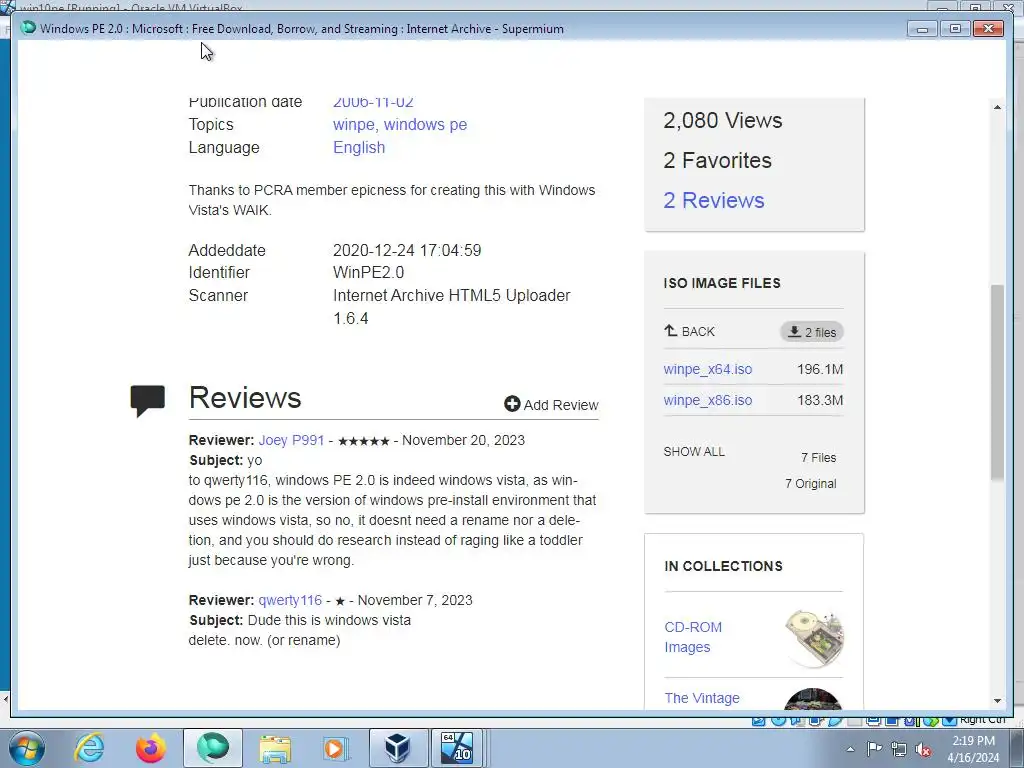Click the publication date link

373,103
